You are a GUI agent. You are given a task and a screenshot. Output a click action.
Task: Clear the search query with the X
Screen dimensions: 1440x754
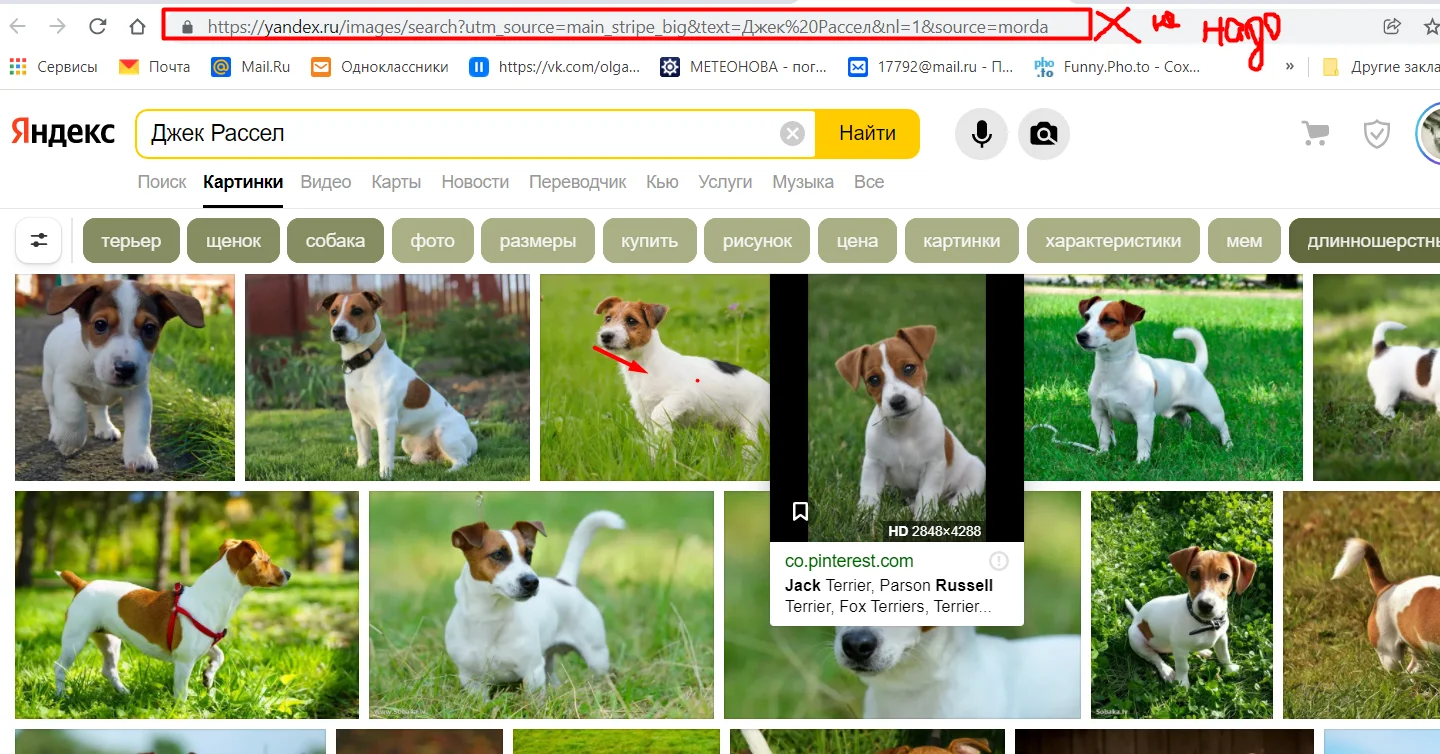click(x=793, y=133)
